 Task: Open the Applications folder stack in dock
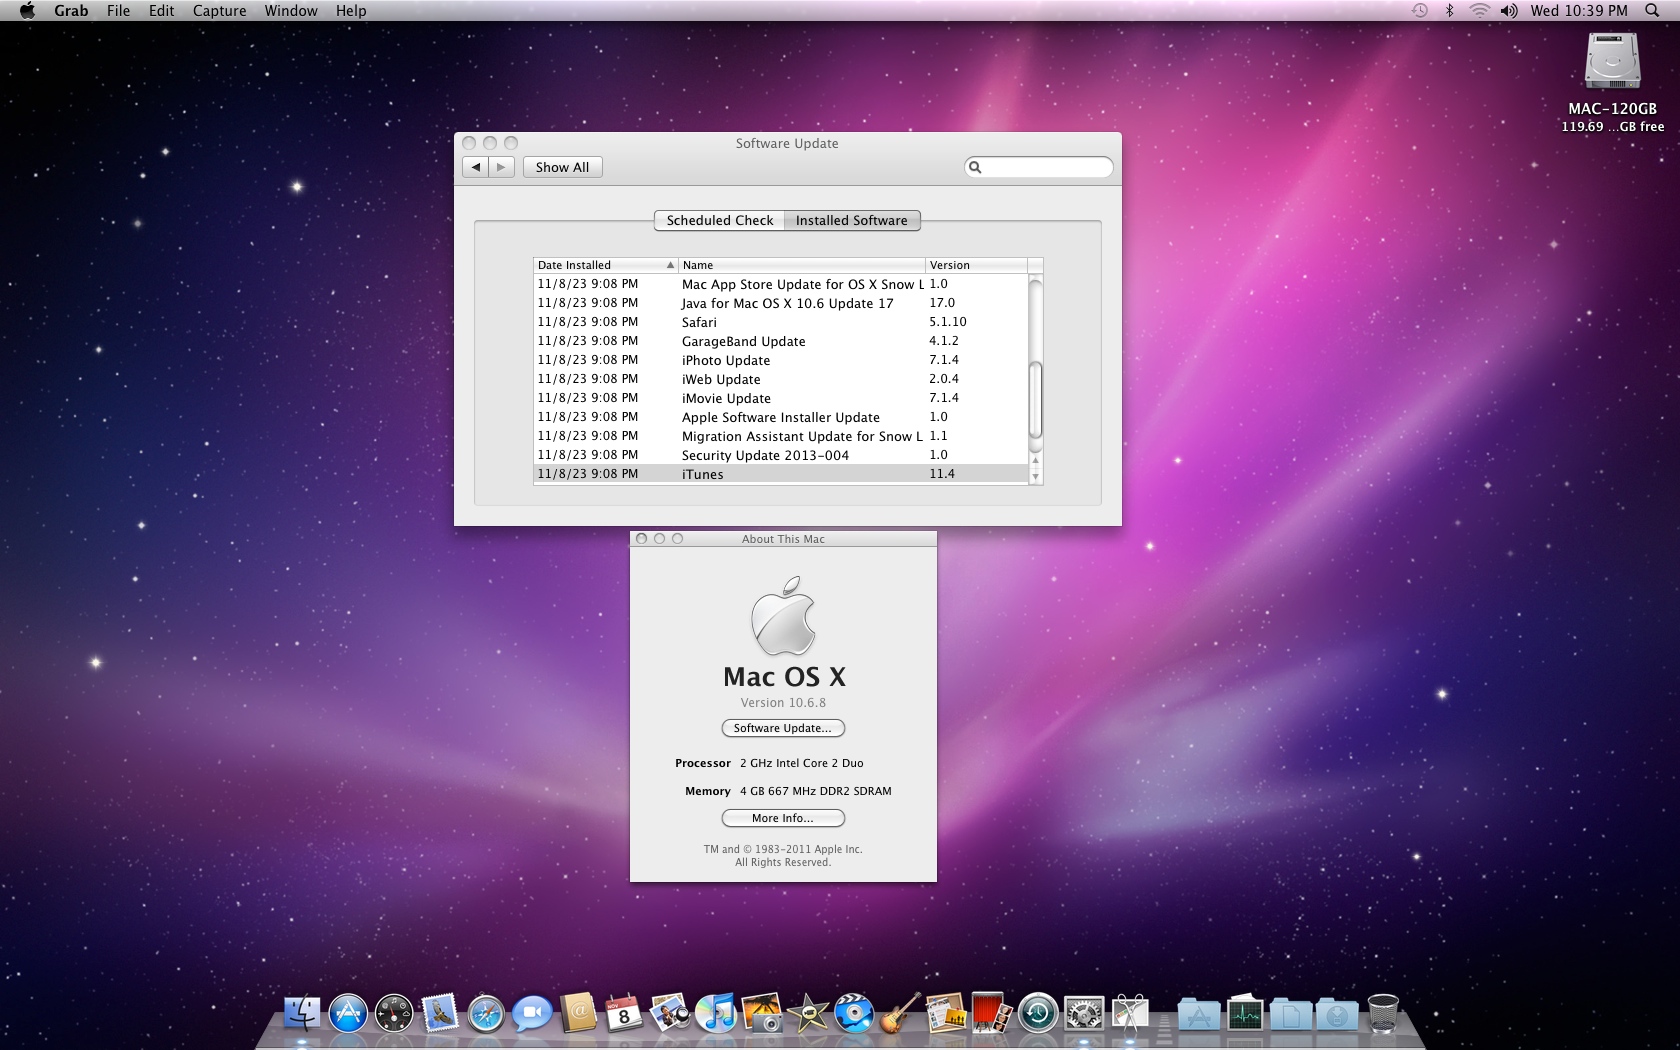[x=1199, y=1014]
